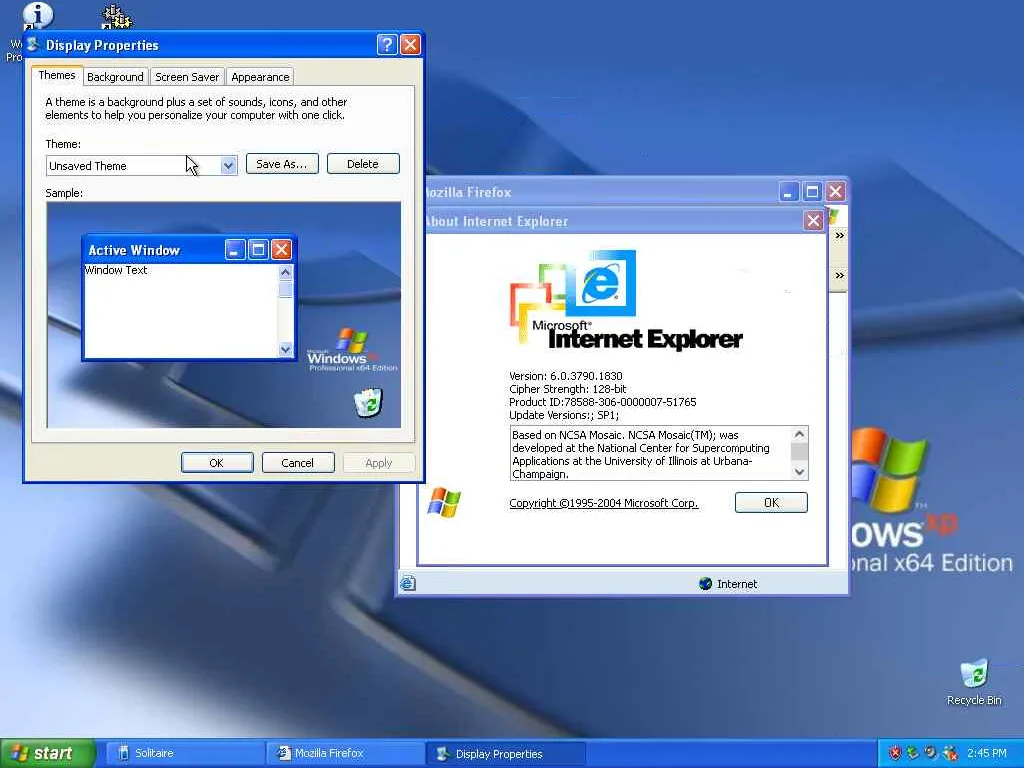Click the Firefox icon on the taskbar button
This screenshot has width=1024, height=768.
(284, 753)
